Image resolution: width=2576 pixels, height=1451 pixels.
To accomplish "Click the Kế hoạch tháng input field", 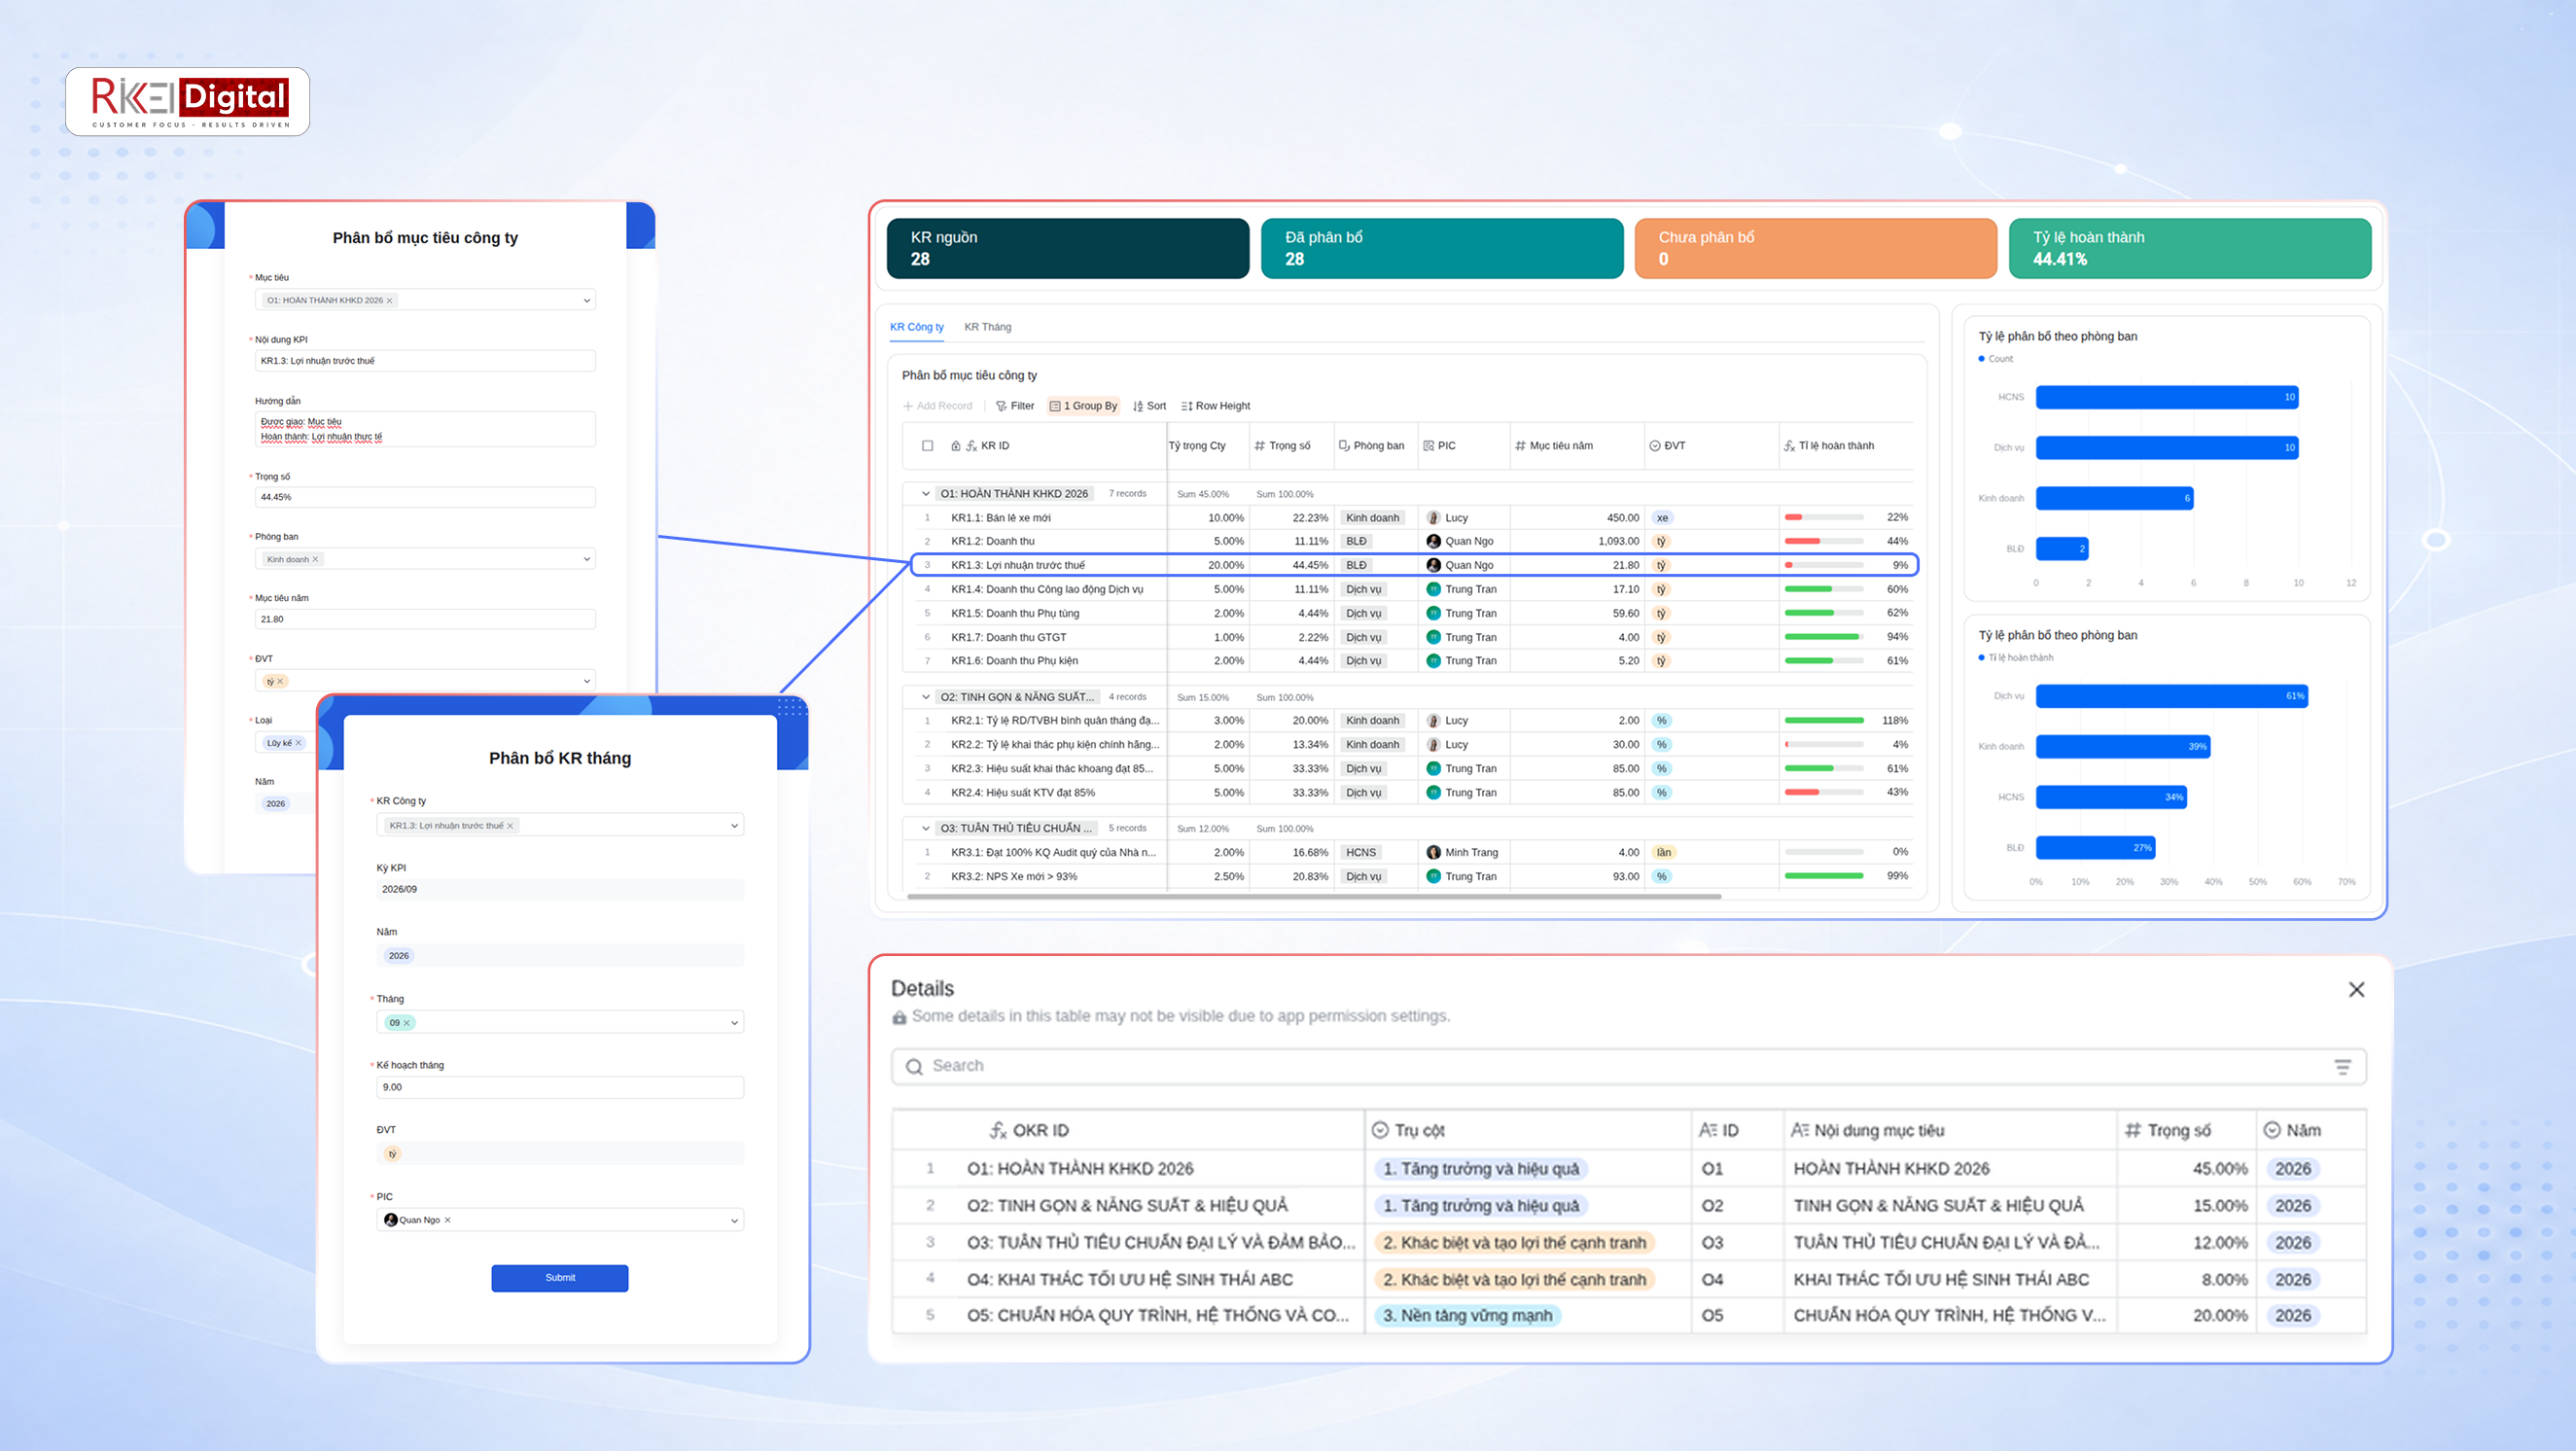I will coord(560,1087).
